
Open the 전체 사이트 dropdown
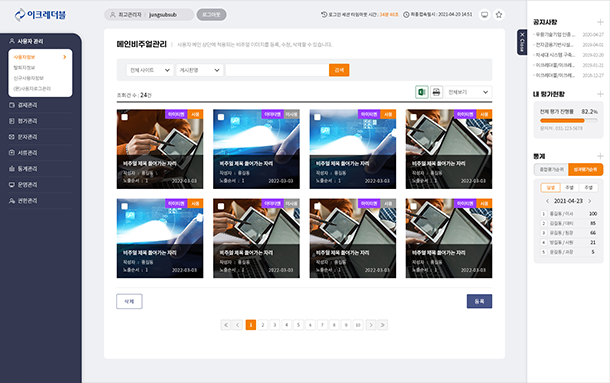150,70
